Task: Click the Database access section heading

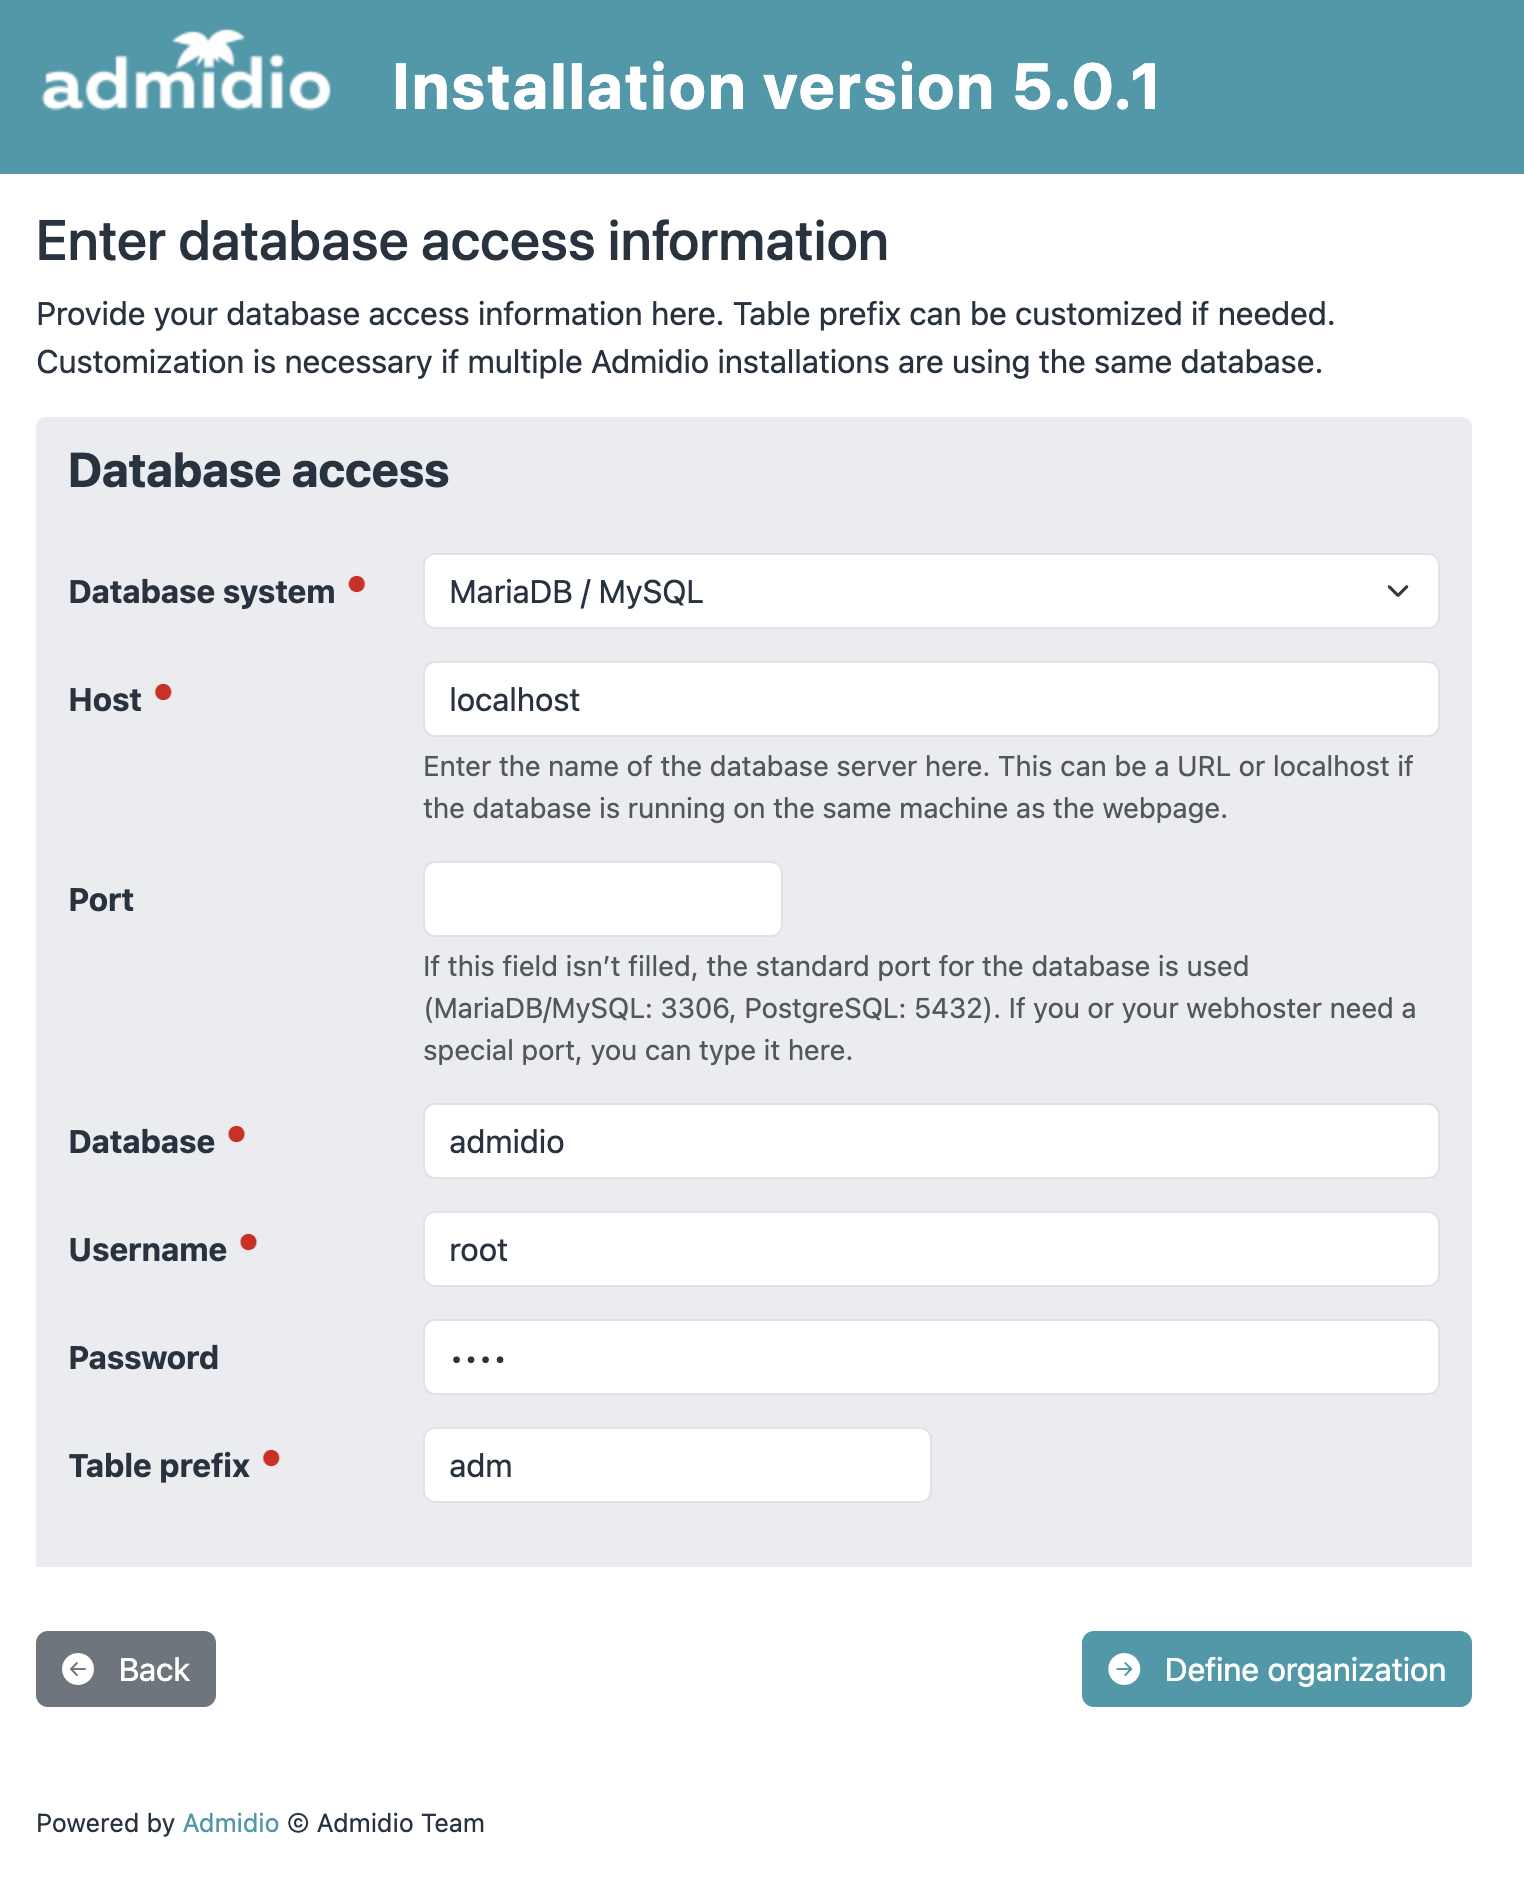Action: point(259,471)
